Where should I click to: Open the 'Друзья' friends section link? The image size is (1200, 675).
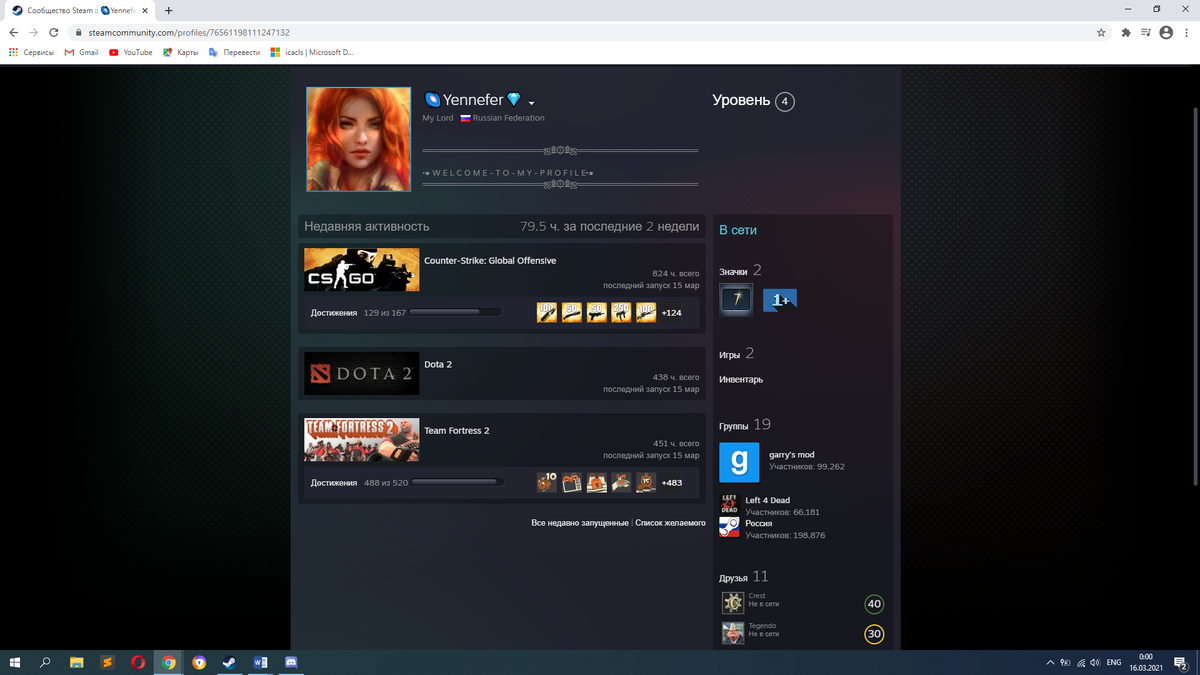tap(733, 577)
